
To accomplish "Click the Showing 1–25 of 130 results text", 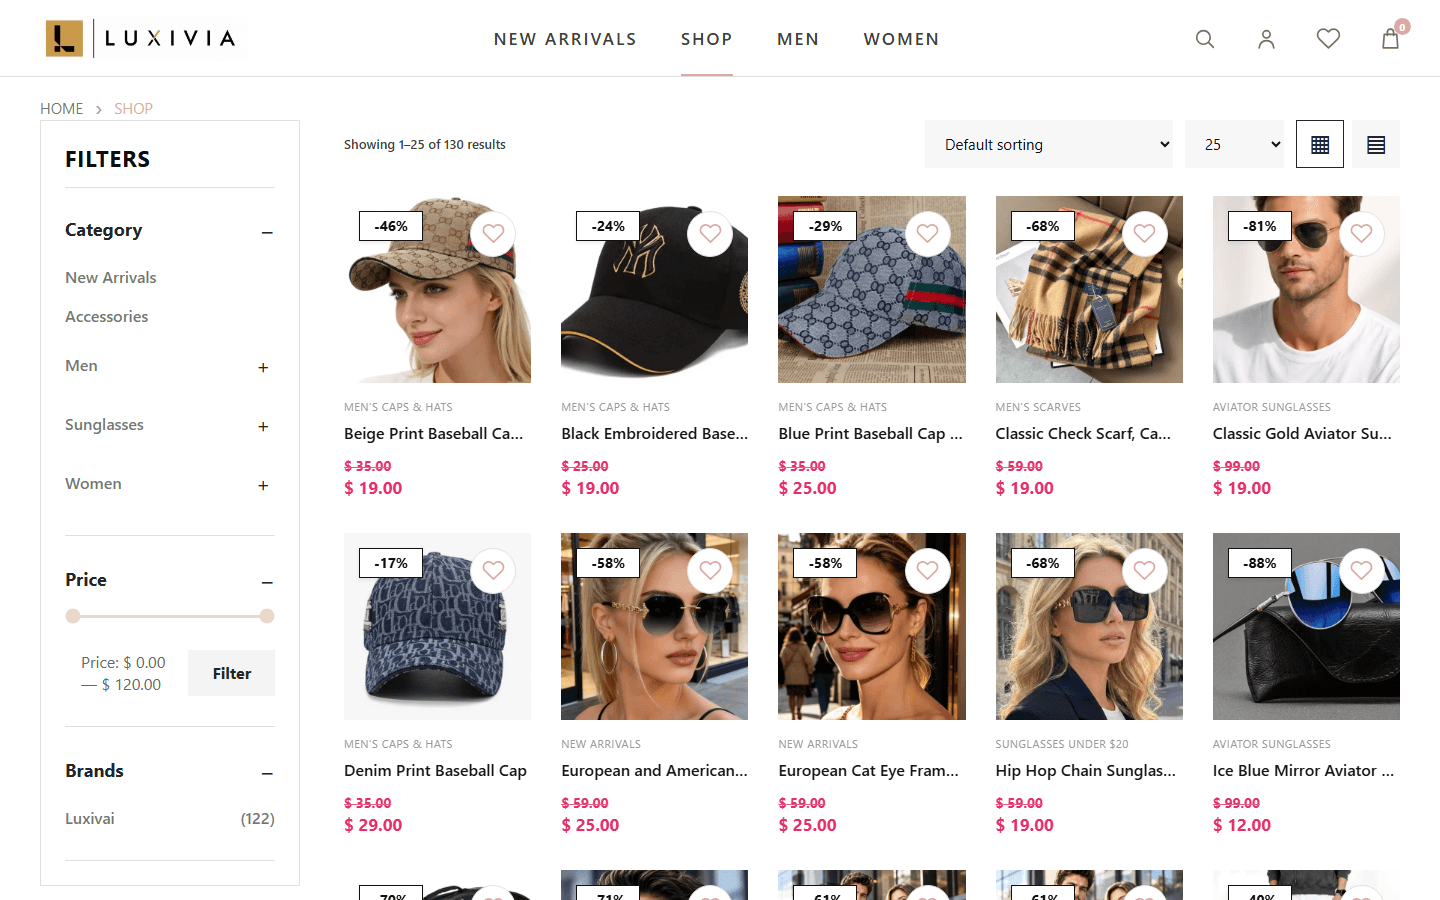I will point(425,144).
